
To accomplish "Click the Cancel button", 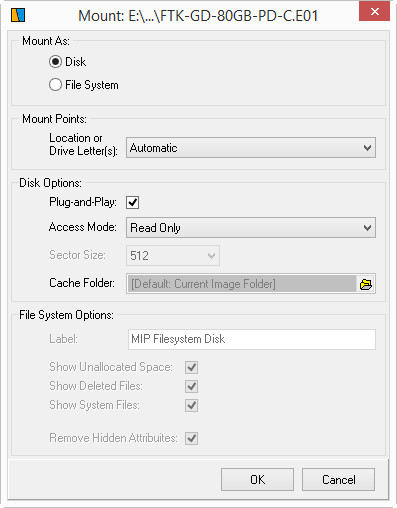I will coord(338,480).
